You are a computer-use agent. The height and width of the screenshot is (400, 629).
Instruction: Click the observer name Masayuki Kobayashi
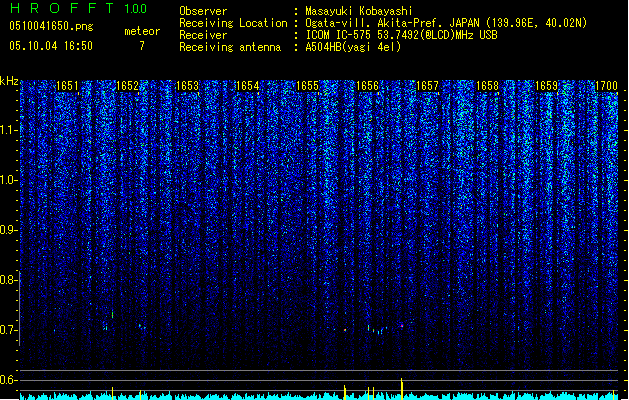pos(359,11)
